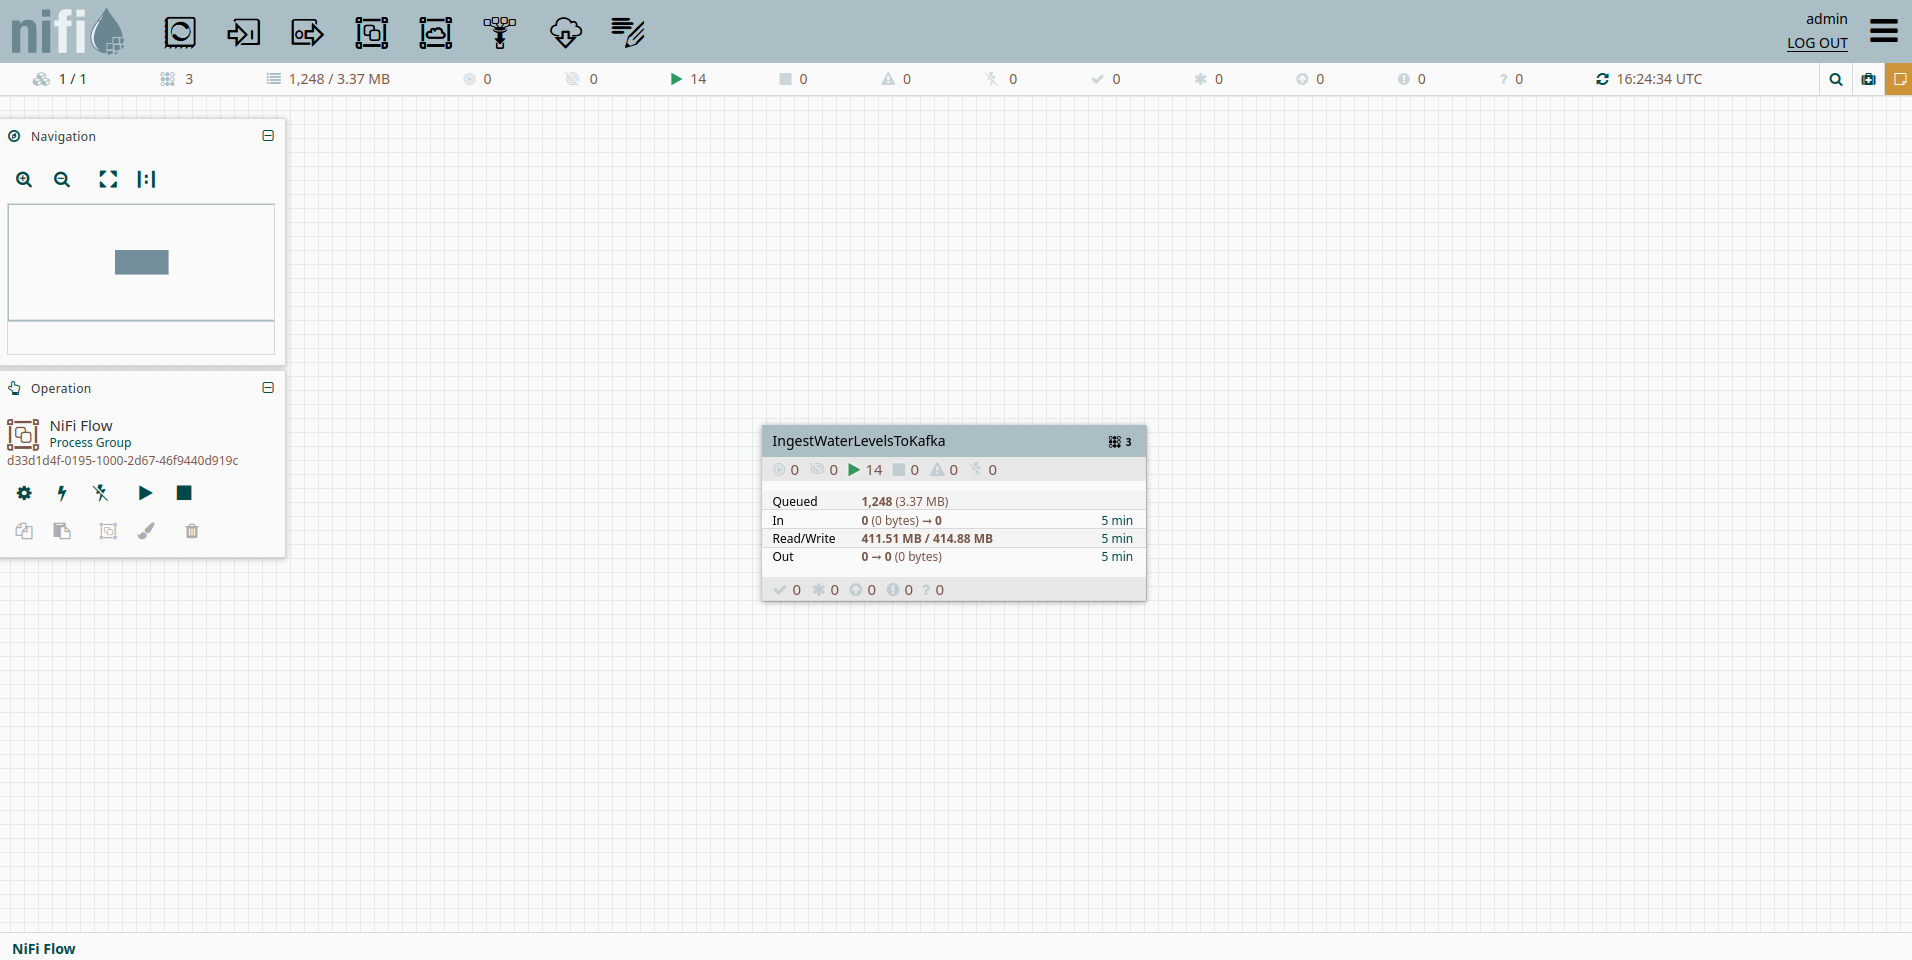Select the Label toolbar icon
Screen dimensions: 1912x960
(628, 33)
